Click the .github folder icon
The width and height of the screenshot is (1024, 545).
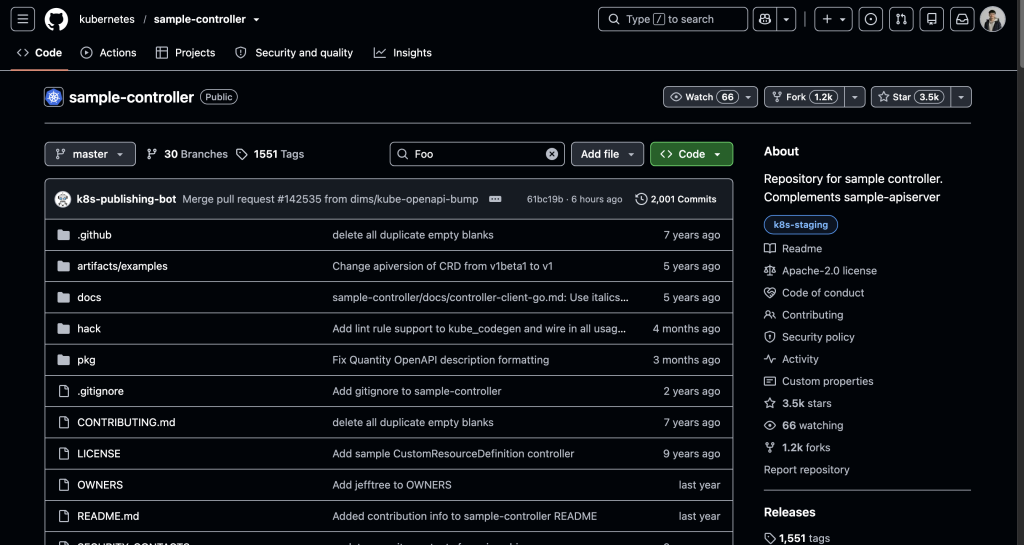click(x=63, y=235)
